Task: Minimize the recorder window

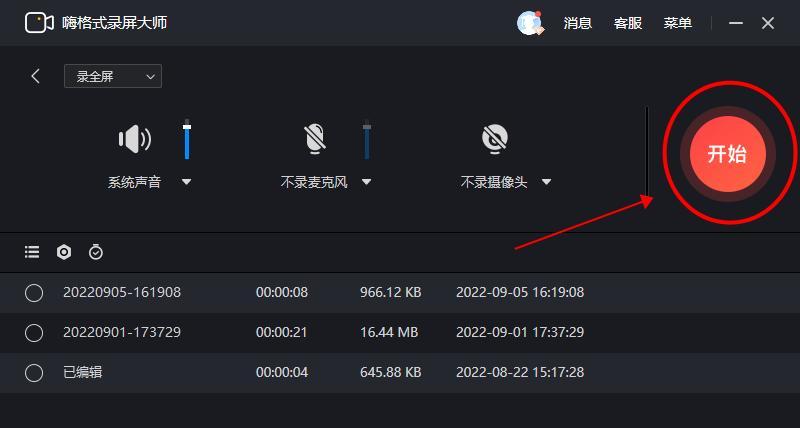Action: tap(736, 23)
